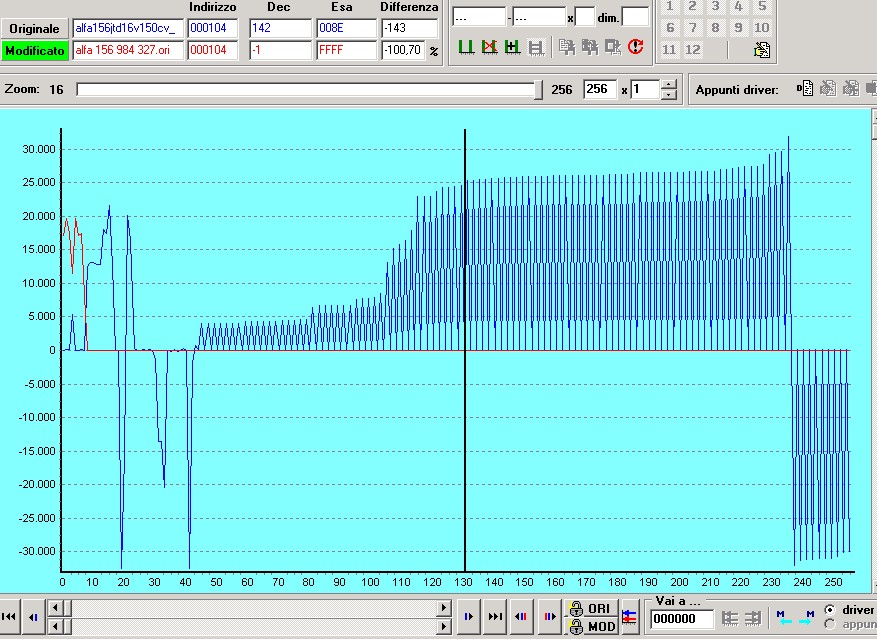877x639 pixels.
Task: Click the Modificato Esa field showing FFFF
Action: 347,50
